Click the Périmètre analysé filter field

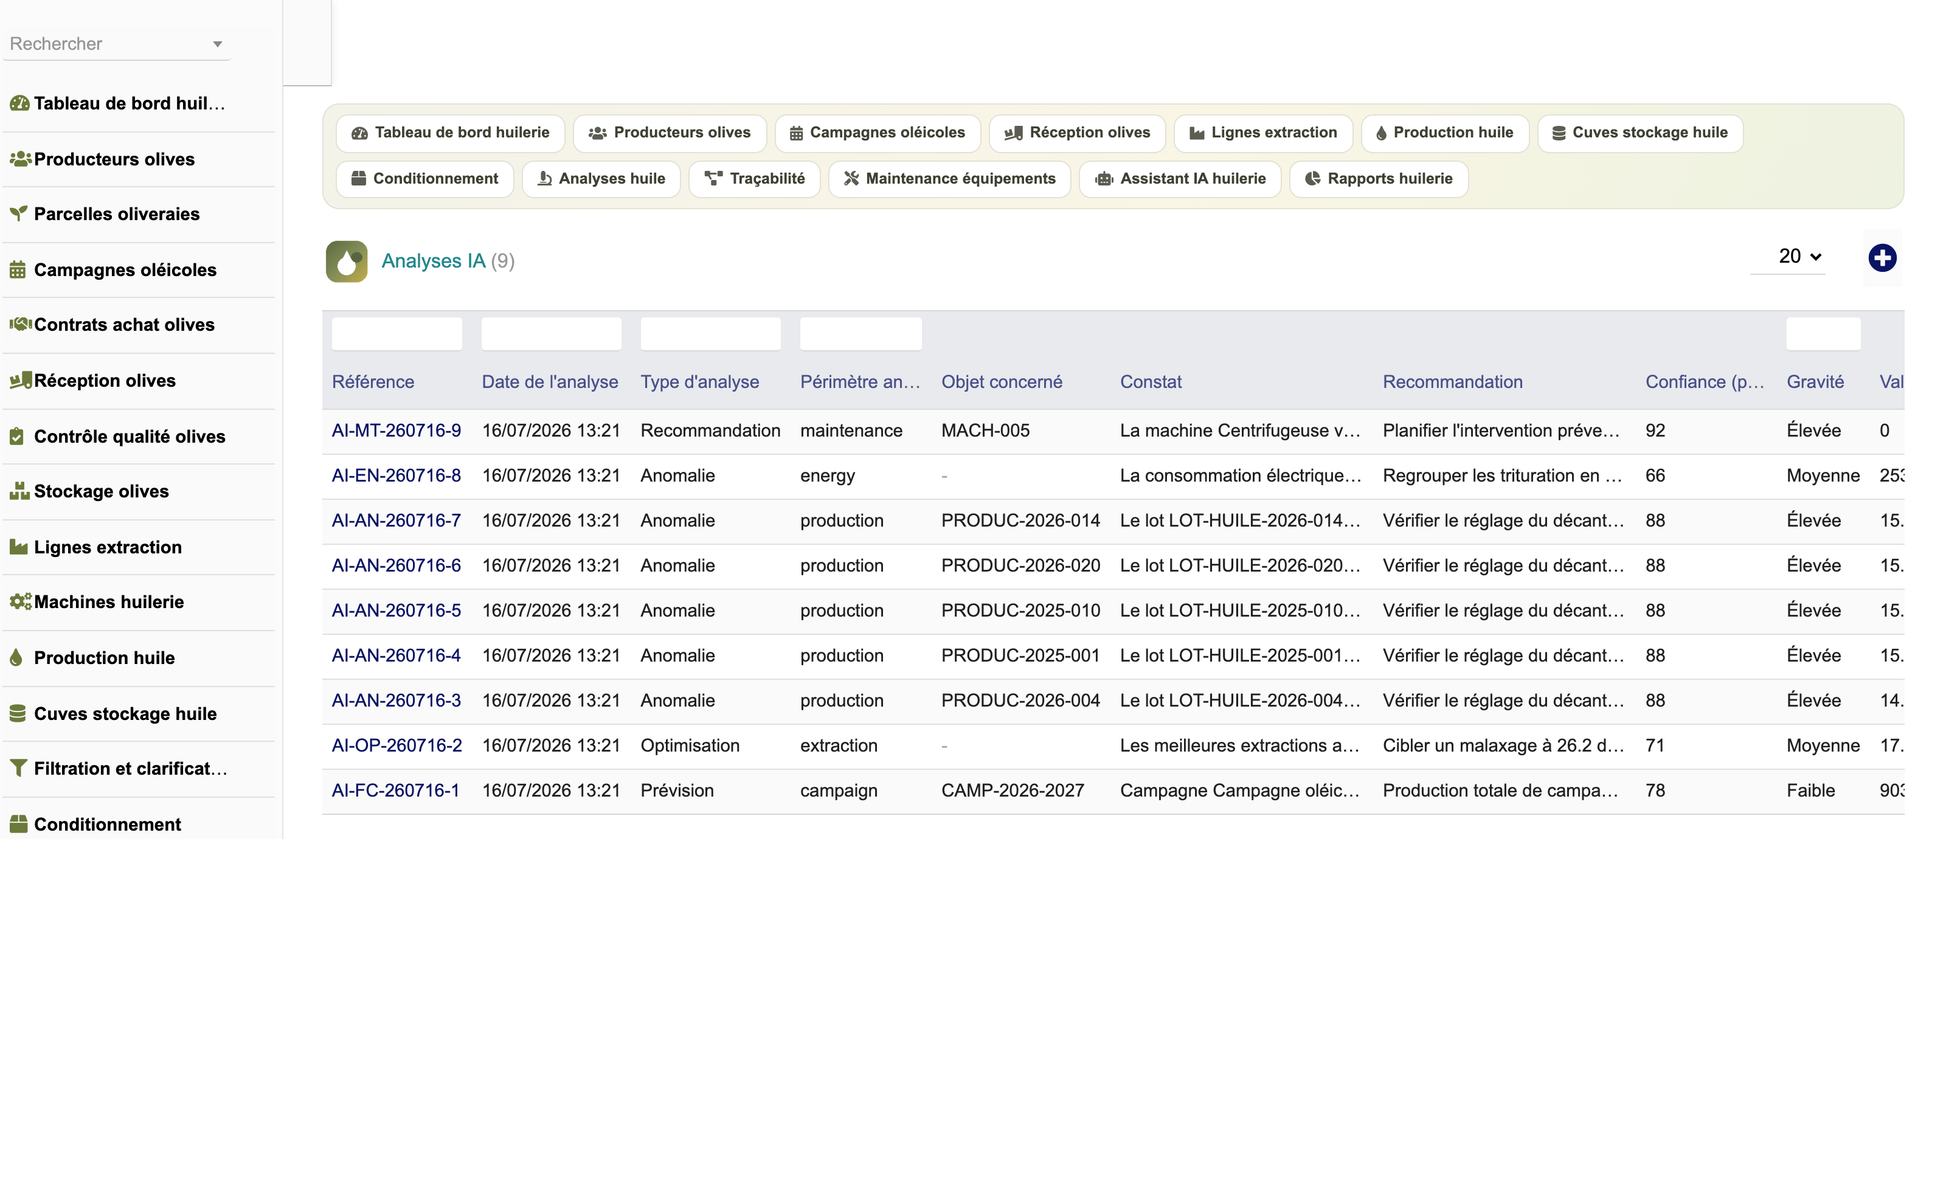pos(861,334)
